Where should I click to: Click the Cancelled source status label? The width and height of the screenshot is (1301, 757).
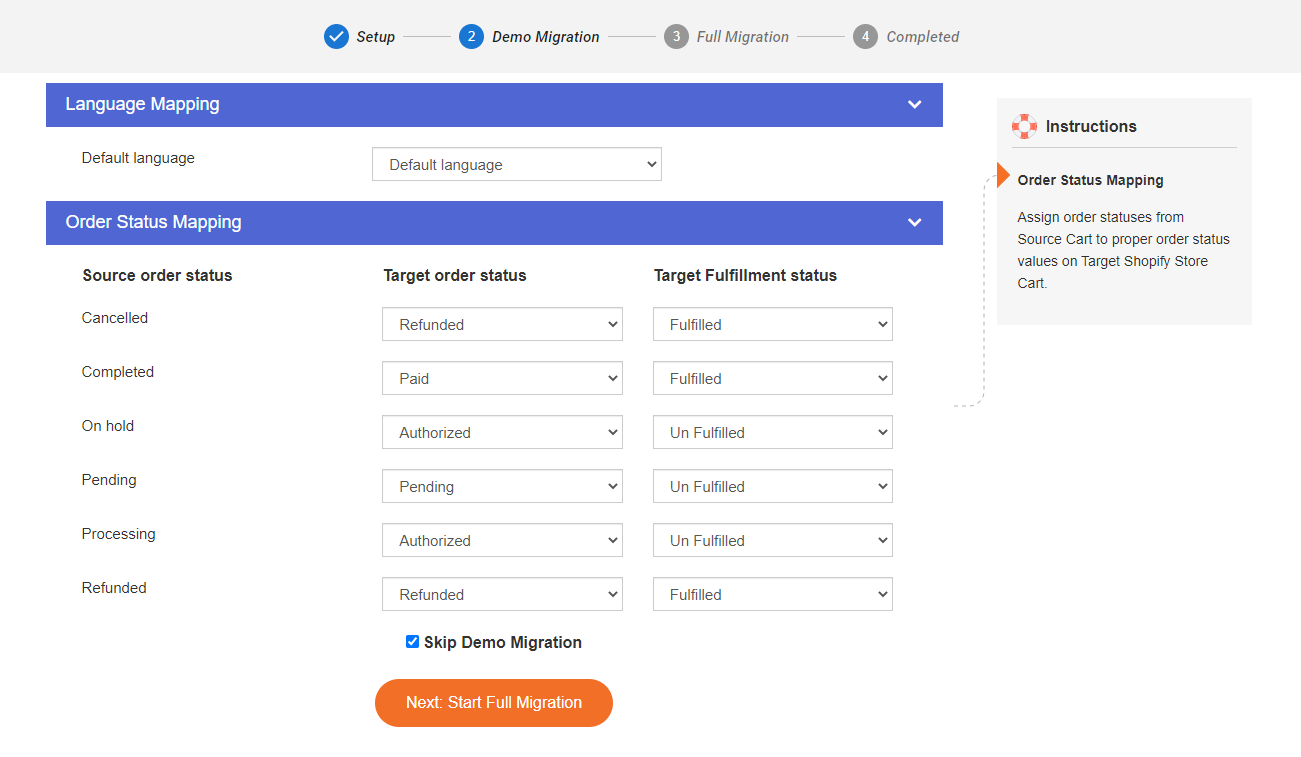pyautogui.click(x=115, y=318)
